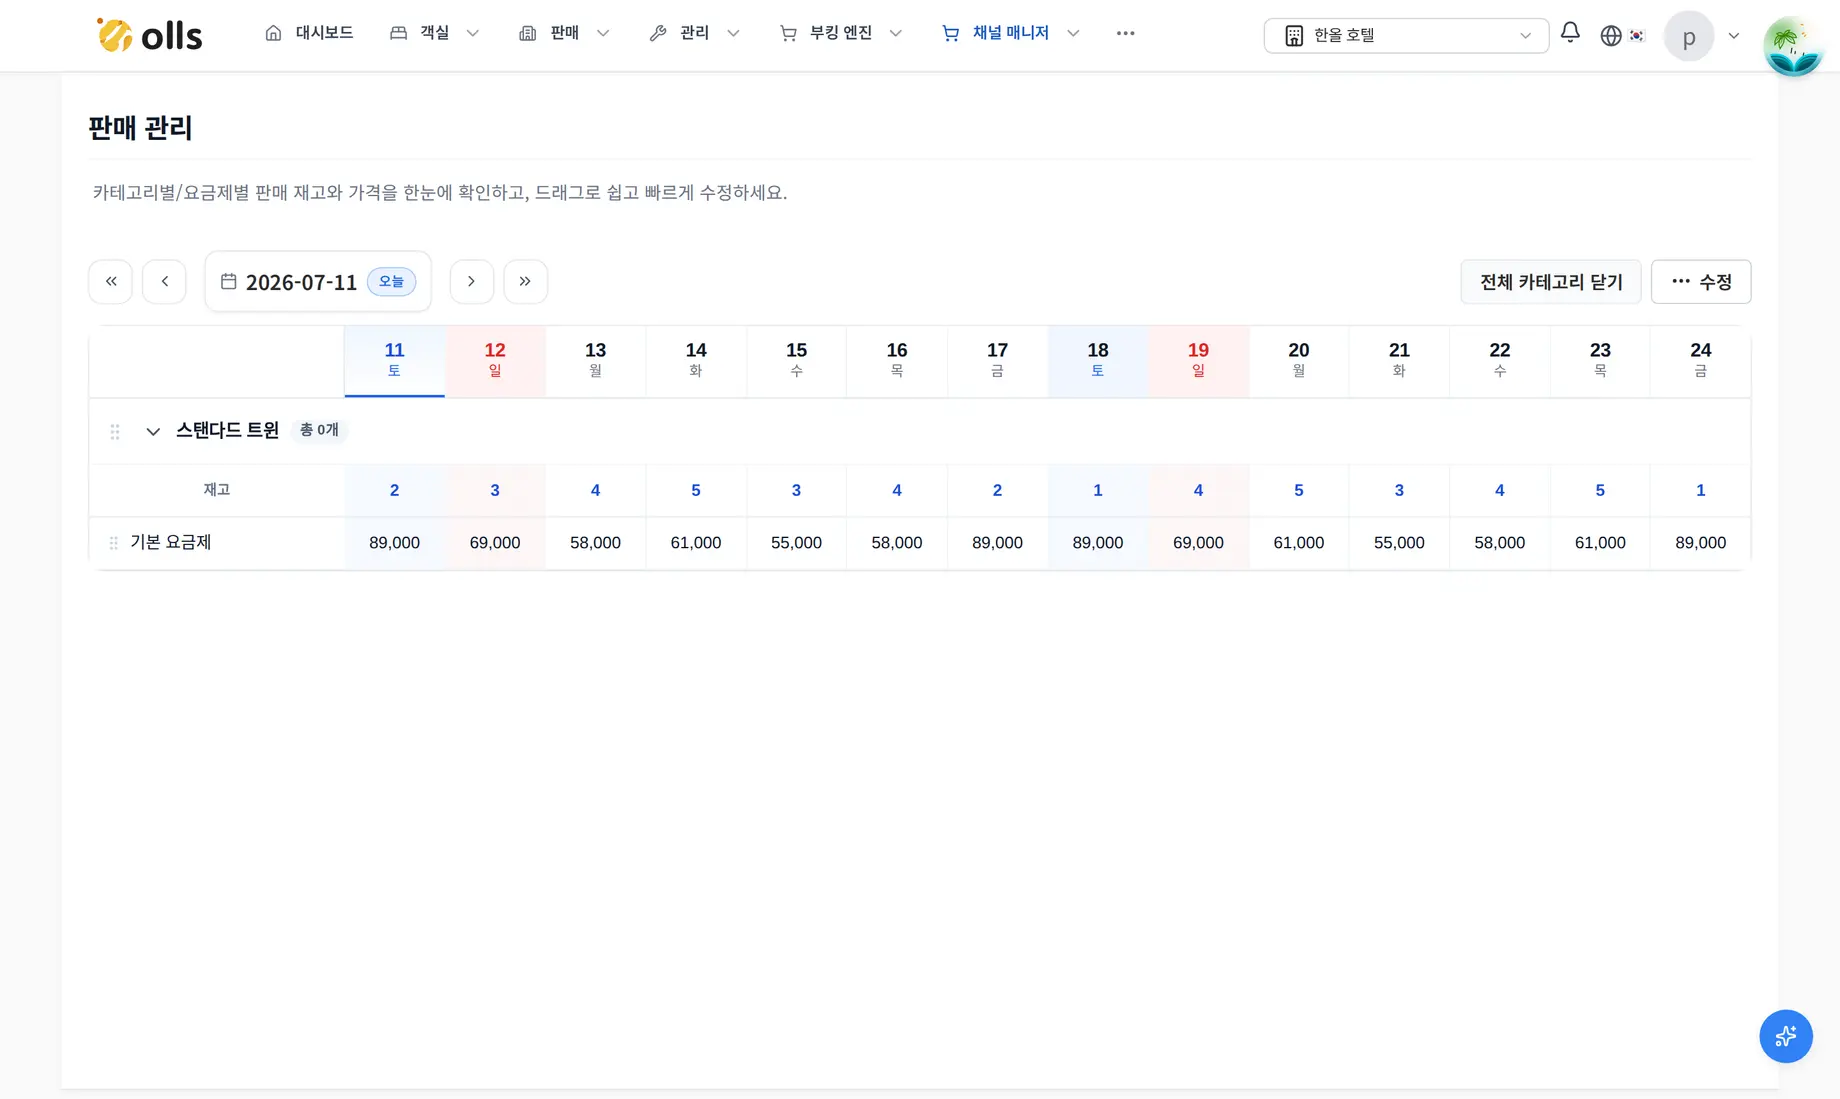Screen dimensions: 1840x1099
Task: Click the 오늘 today badge
Action: [391, 281]
